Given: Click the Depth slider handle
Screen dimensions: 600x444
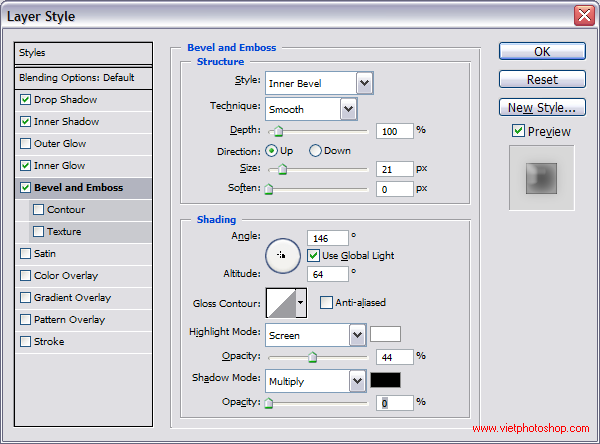Looking at the screenshot, I should tap(278, 131).
